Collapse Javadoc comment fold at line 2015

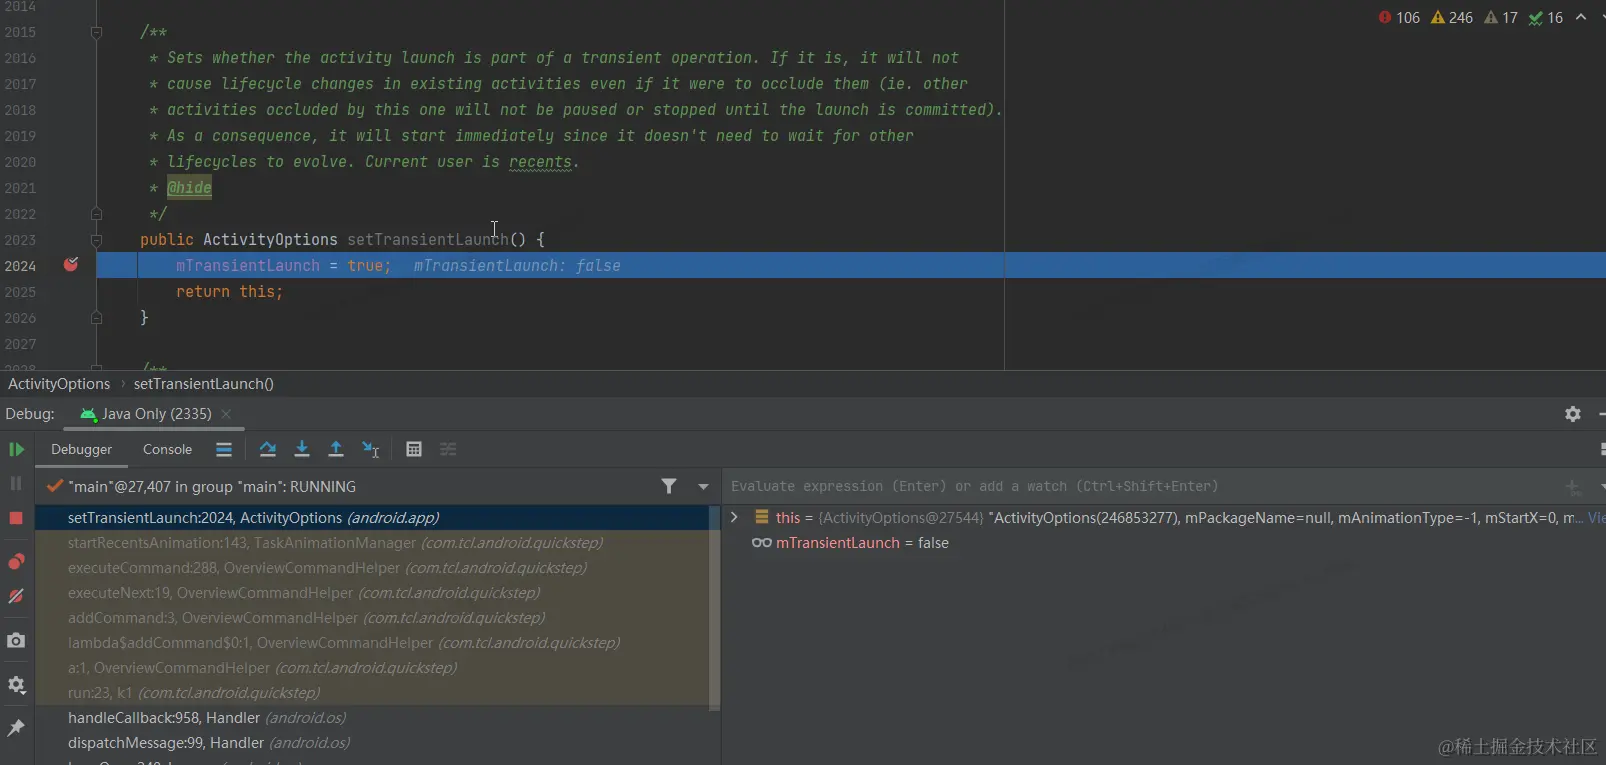[x=96, y=32]
